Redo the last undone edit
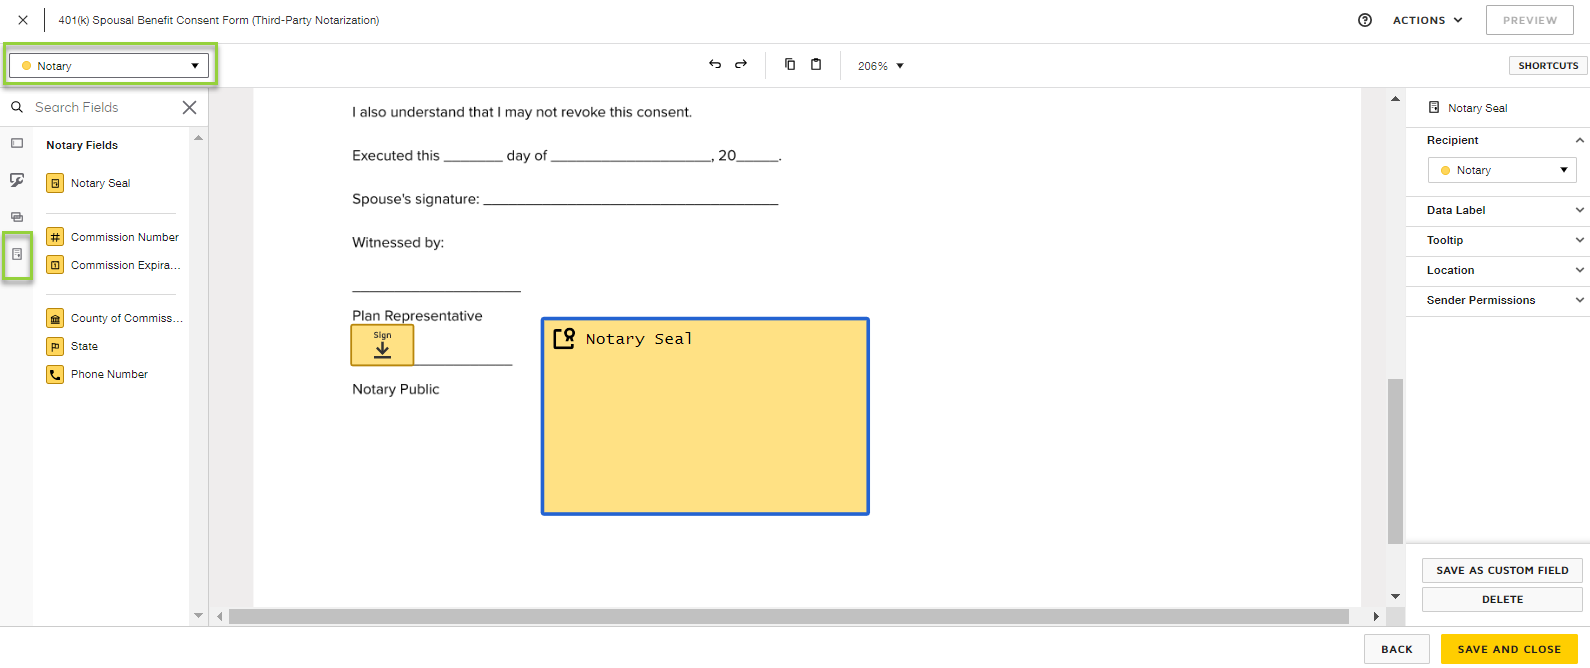 point(741,65)
